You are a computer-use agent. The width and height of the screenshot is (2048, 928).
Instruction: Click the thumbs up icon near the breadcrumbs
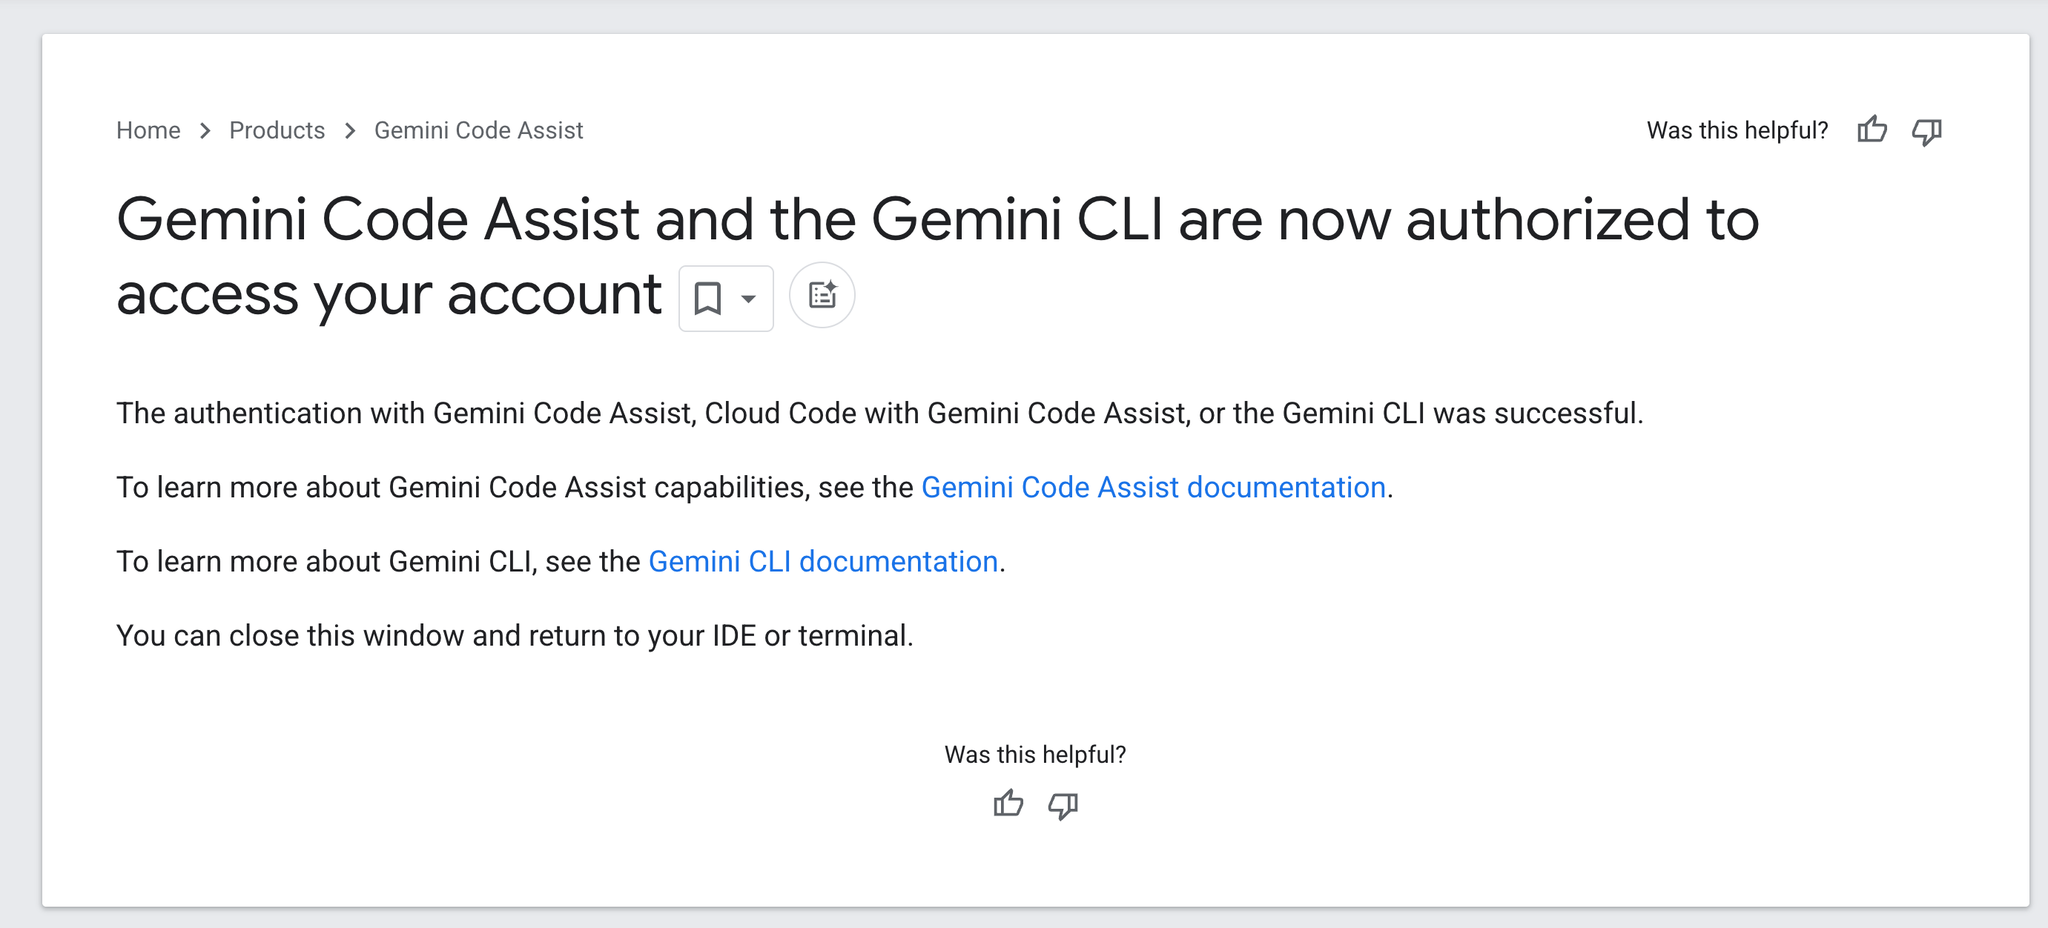[x=1872, y=130]
